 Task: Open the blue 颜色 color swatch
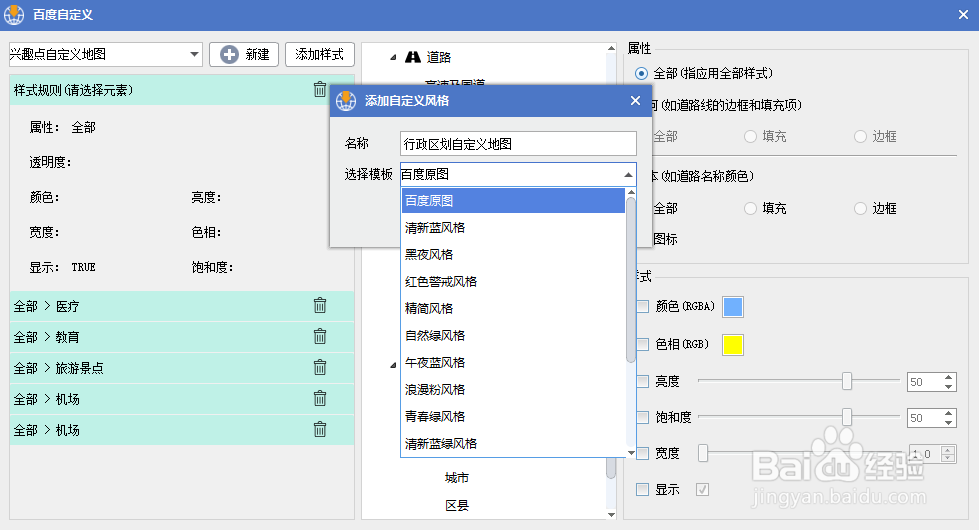coord(732,307)
